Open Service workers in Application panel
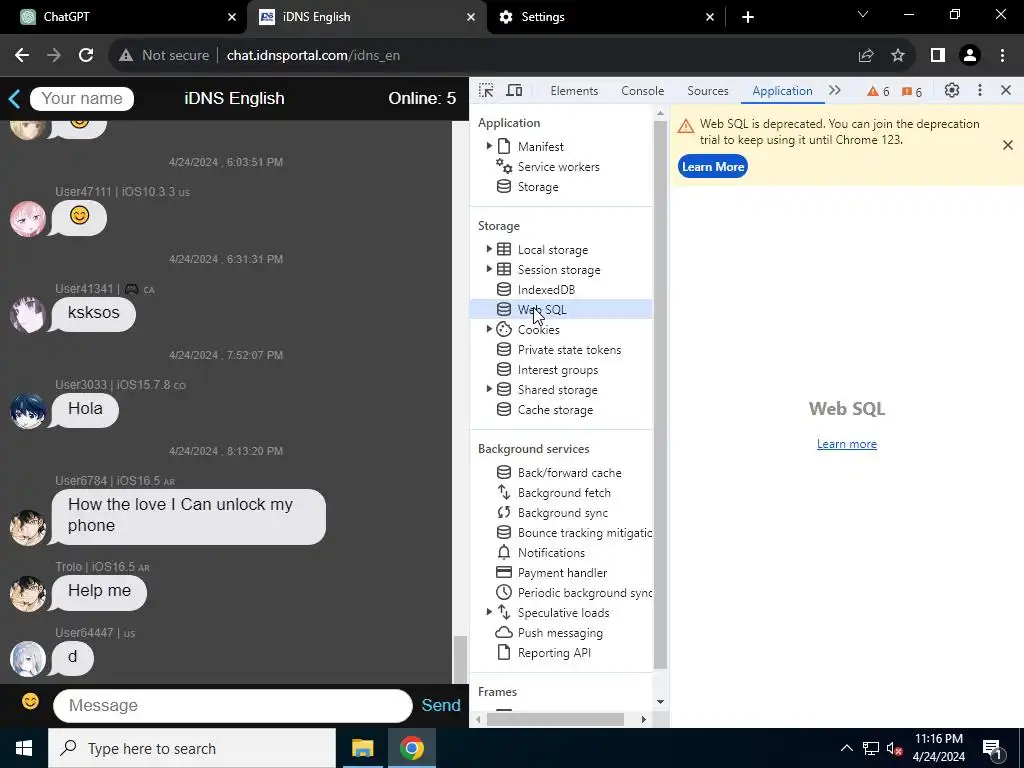The width and height of the screenshot is (1024, 768). point(558,167)
